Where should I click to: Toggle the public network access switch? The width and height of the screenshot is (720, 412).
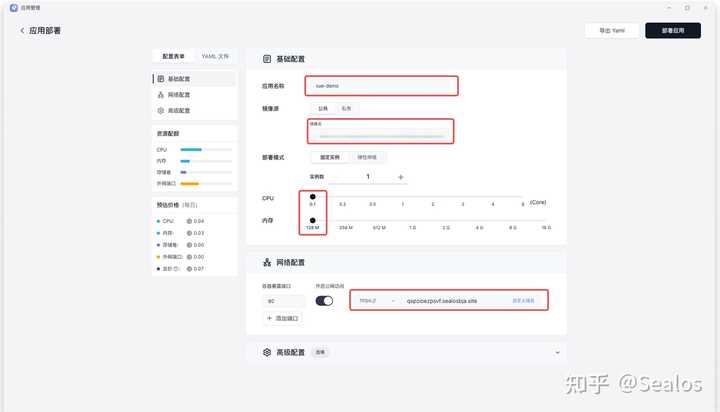(324, 301)
